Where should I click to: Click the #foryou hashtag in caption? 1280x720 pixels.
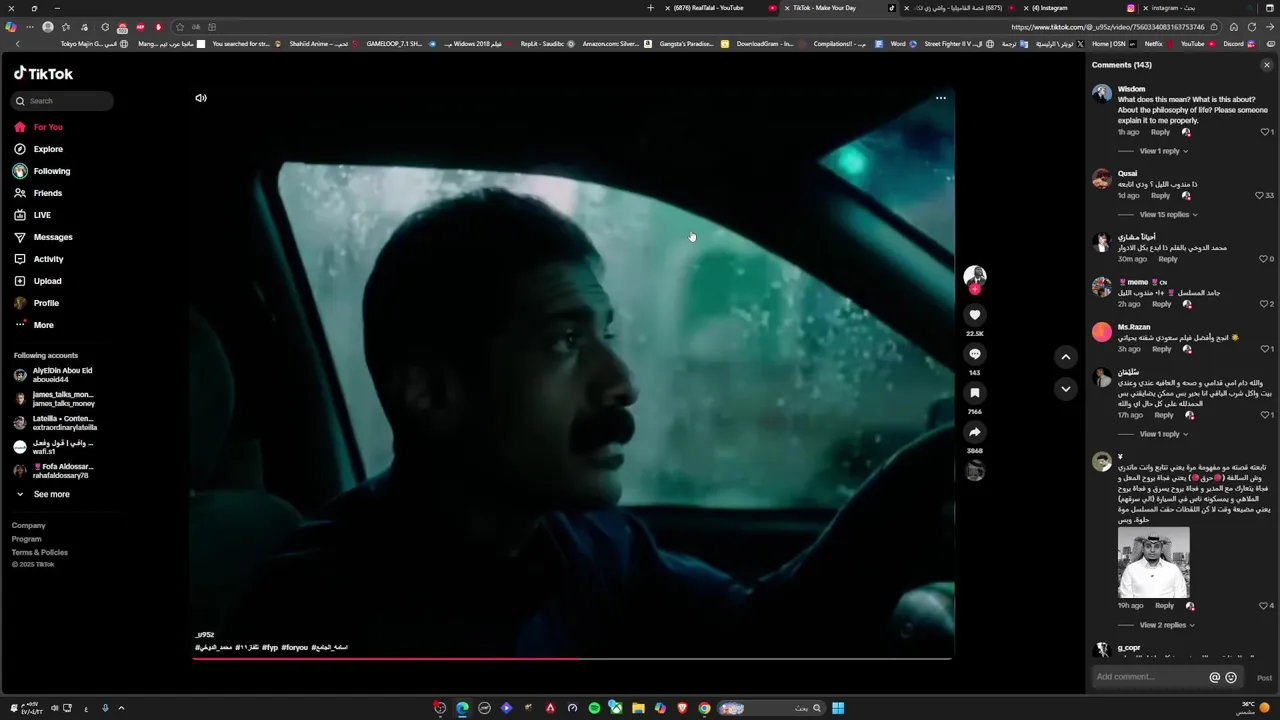tap(295, 648)
